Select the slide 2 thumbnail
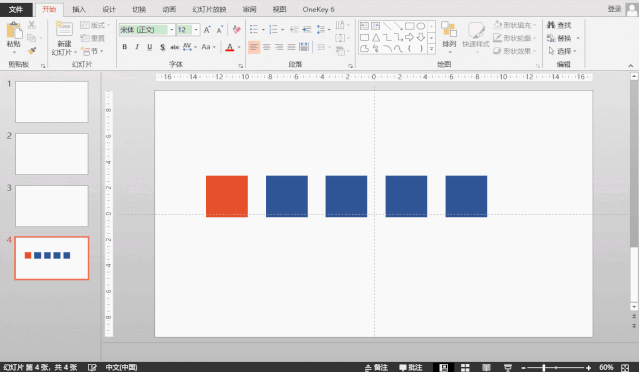639x372 pixels. (x=52, y=154)
